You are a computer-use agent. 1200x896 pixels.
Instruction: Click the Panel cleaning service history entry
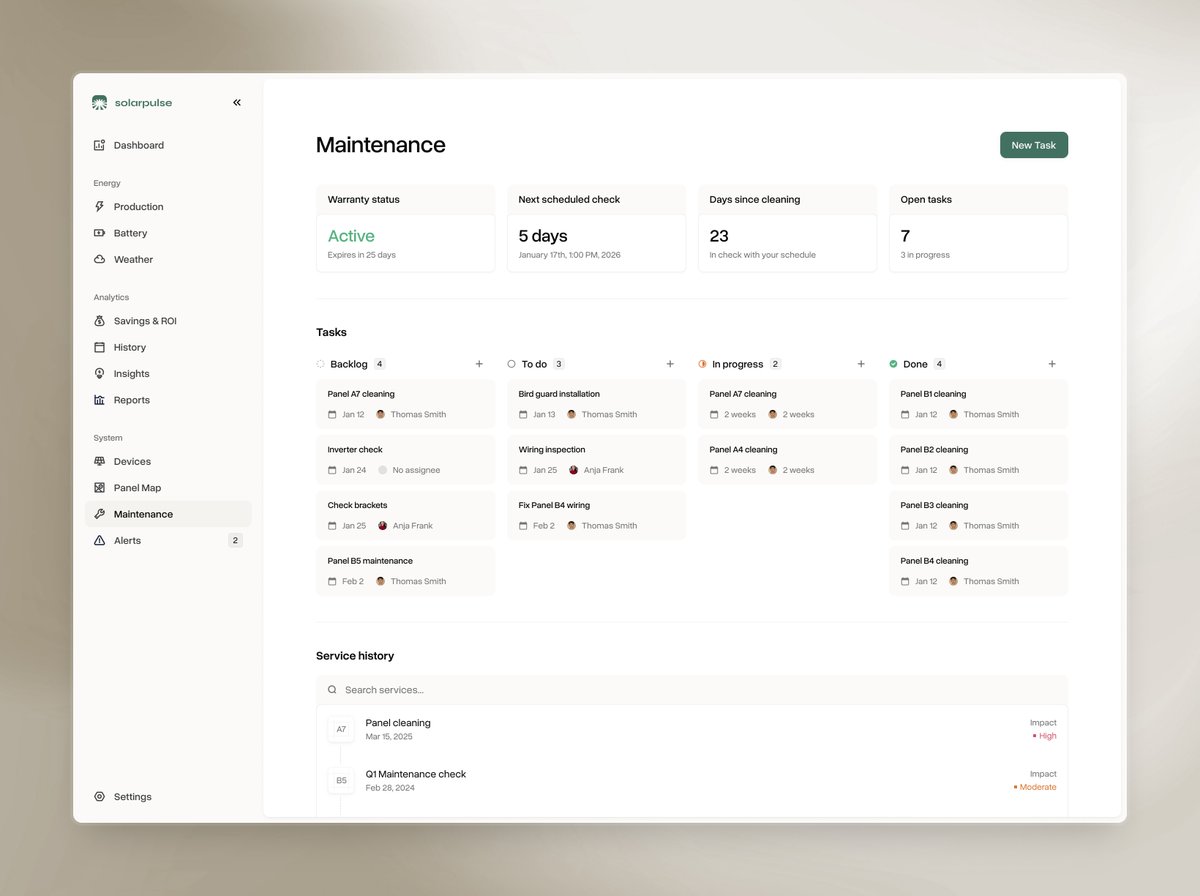[692, 729]
